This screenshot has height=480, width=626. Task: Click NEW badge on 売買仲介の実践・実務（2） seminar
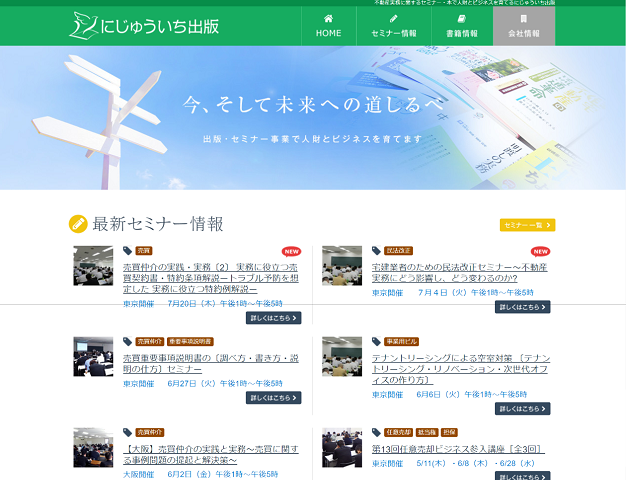click(291, 252)
